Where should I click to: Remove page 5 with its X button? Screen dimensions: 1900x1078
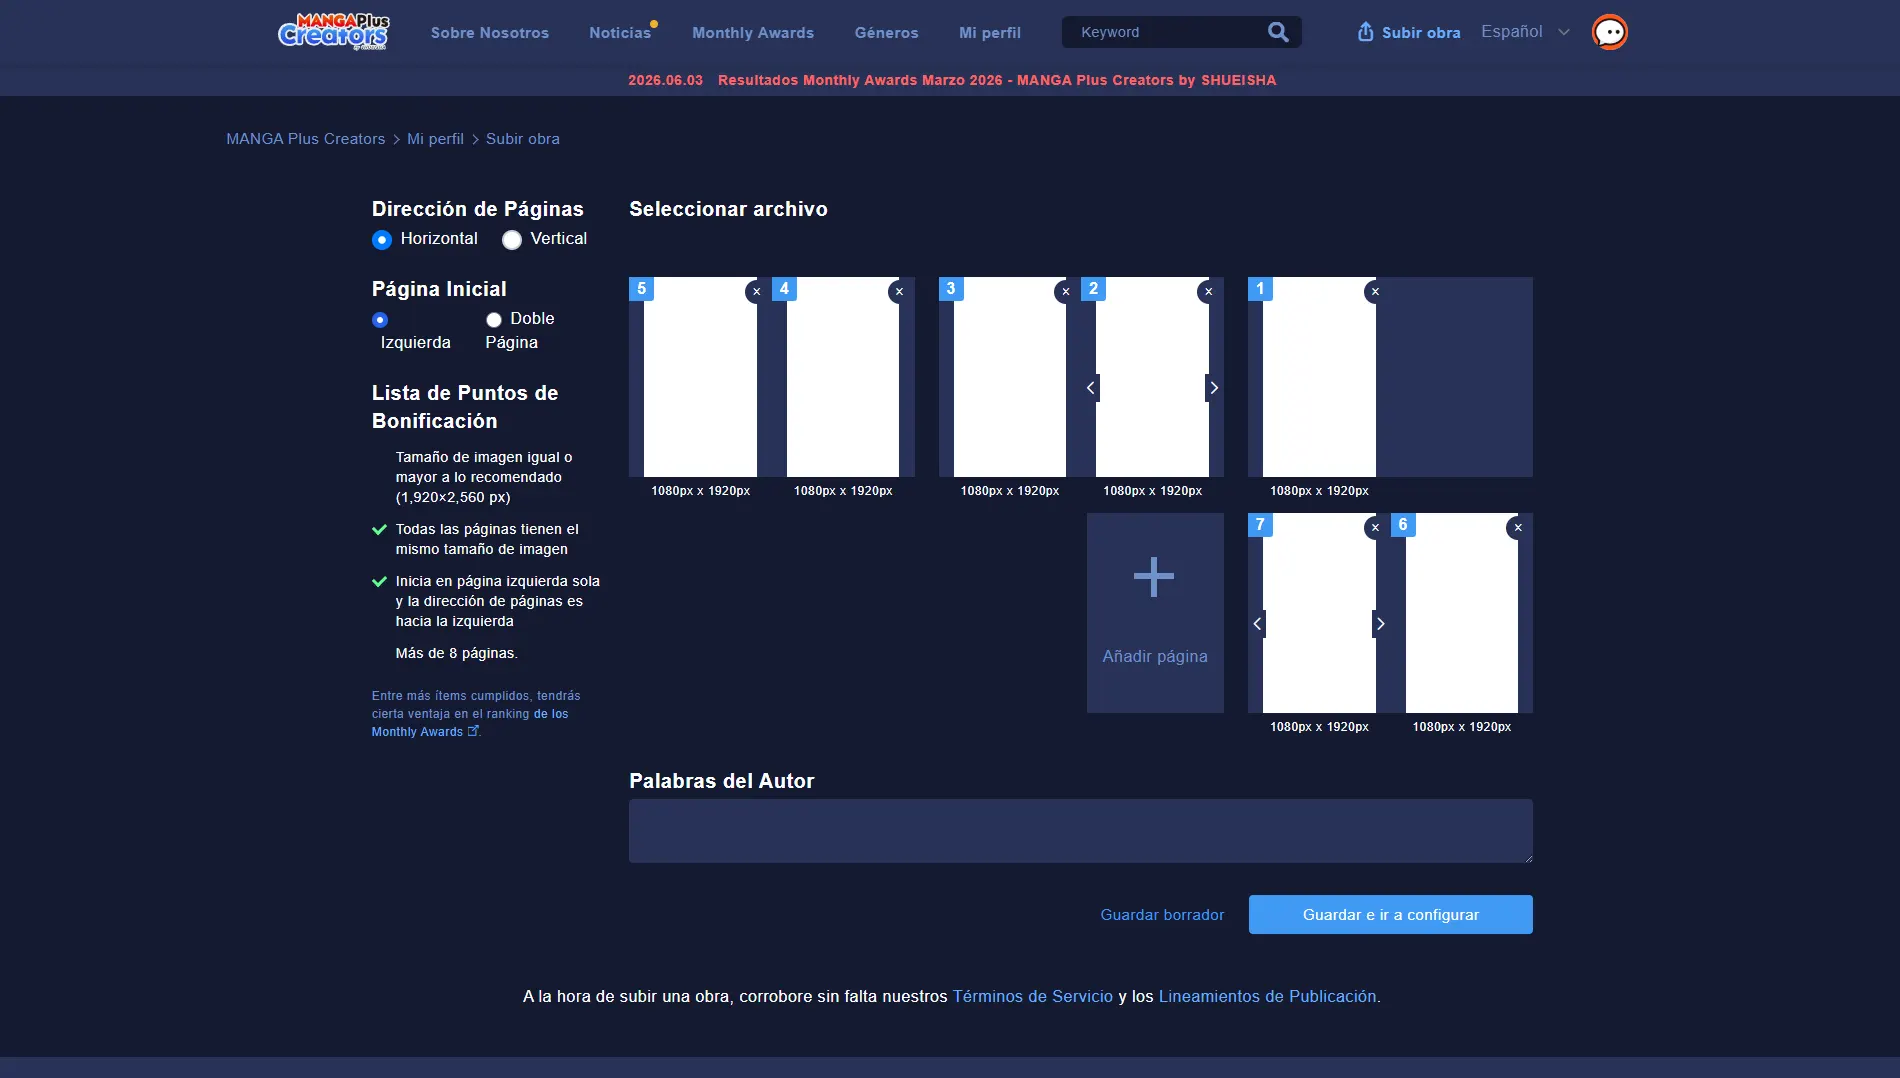(x=757, y=292)
